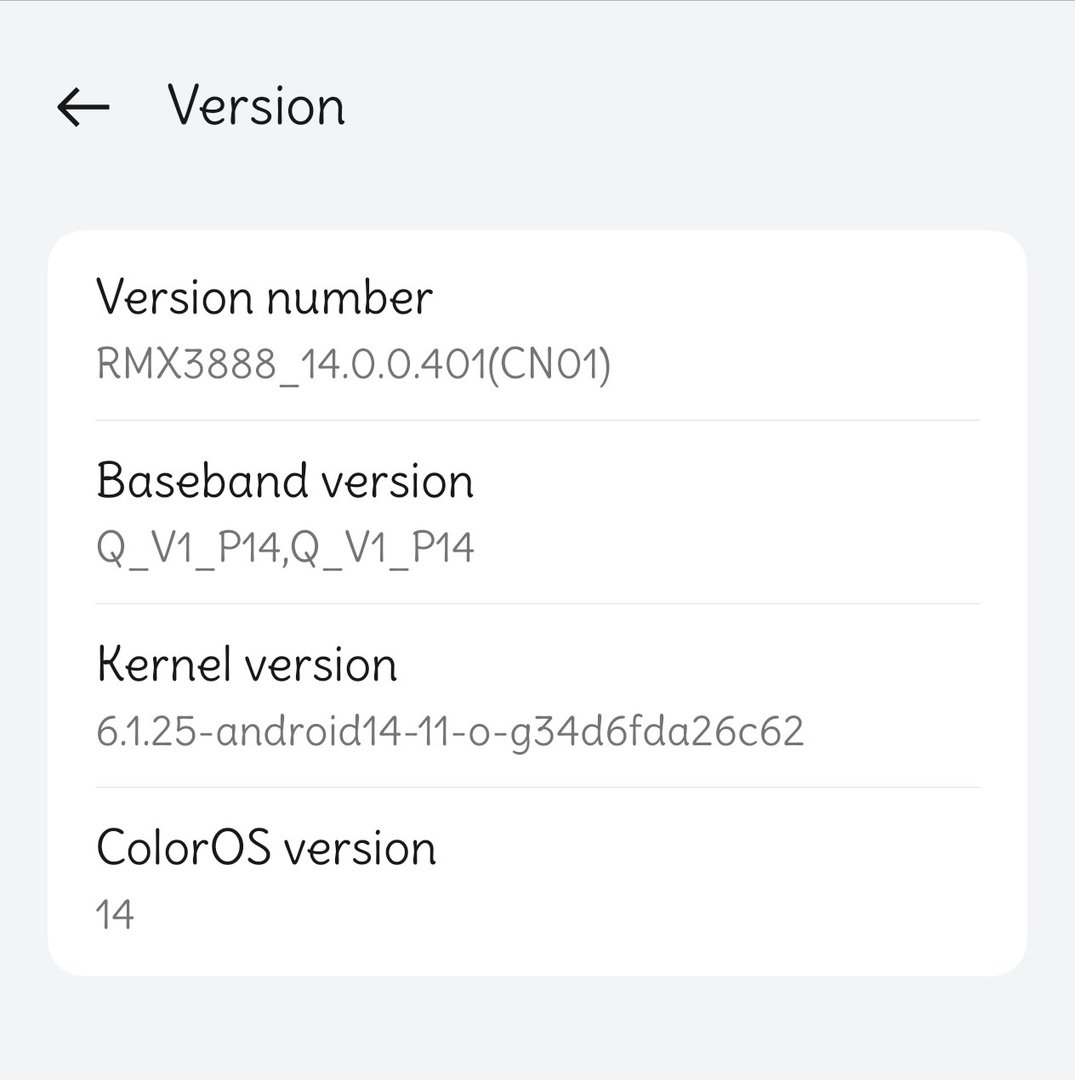The width and height of the screenshot is (1075, 1080).
Task: Open the Baseband version entry label
Action: point(285,481)
